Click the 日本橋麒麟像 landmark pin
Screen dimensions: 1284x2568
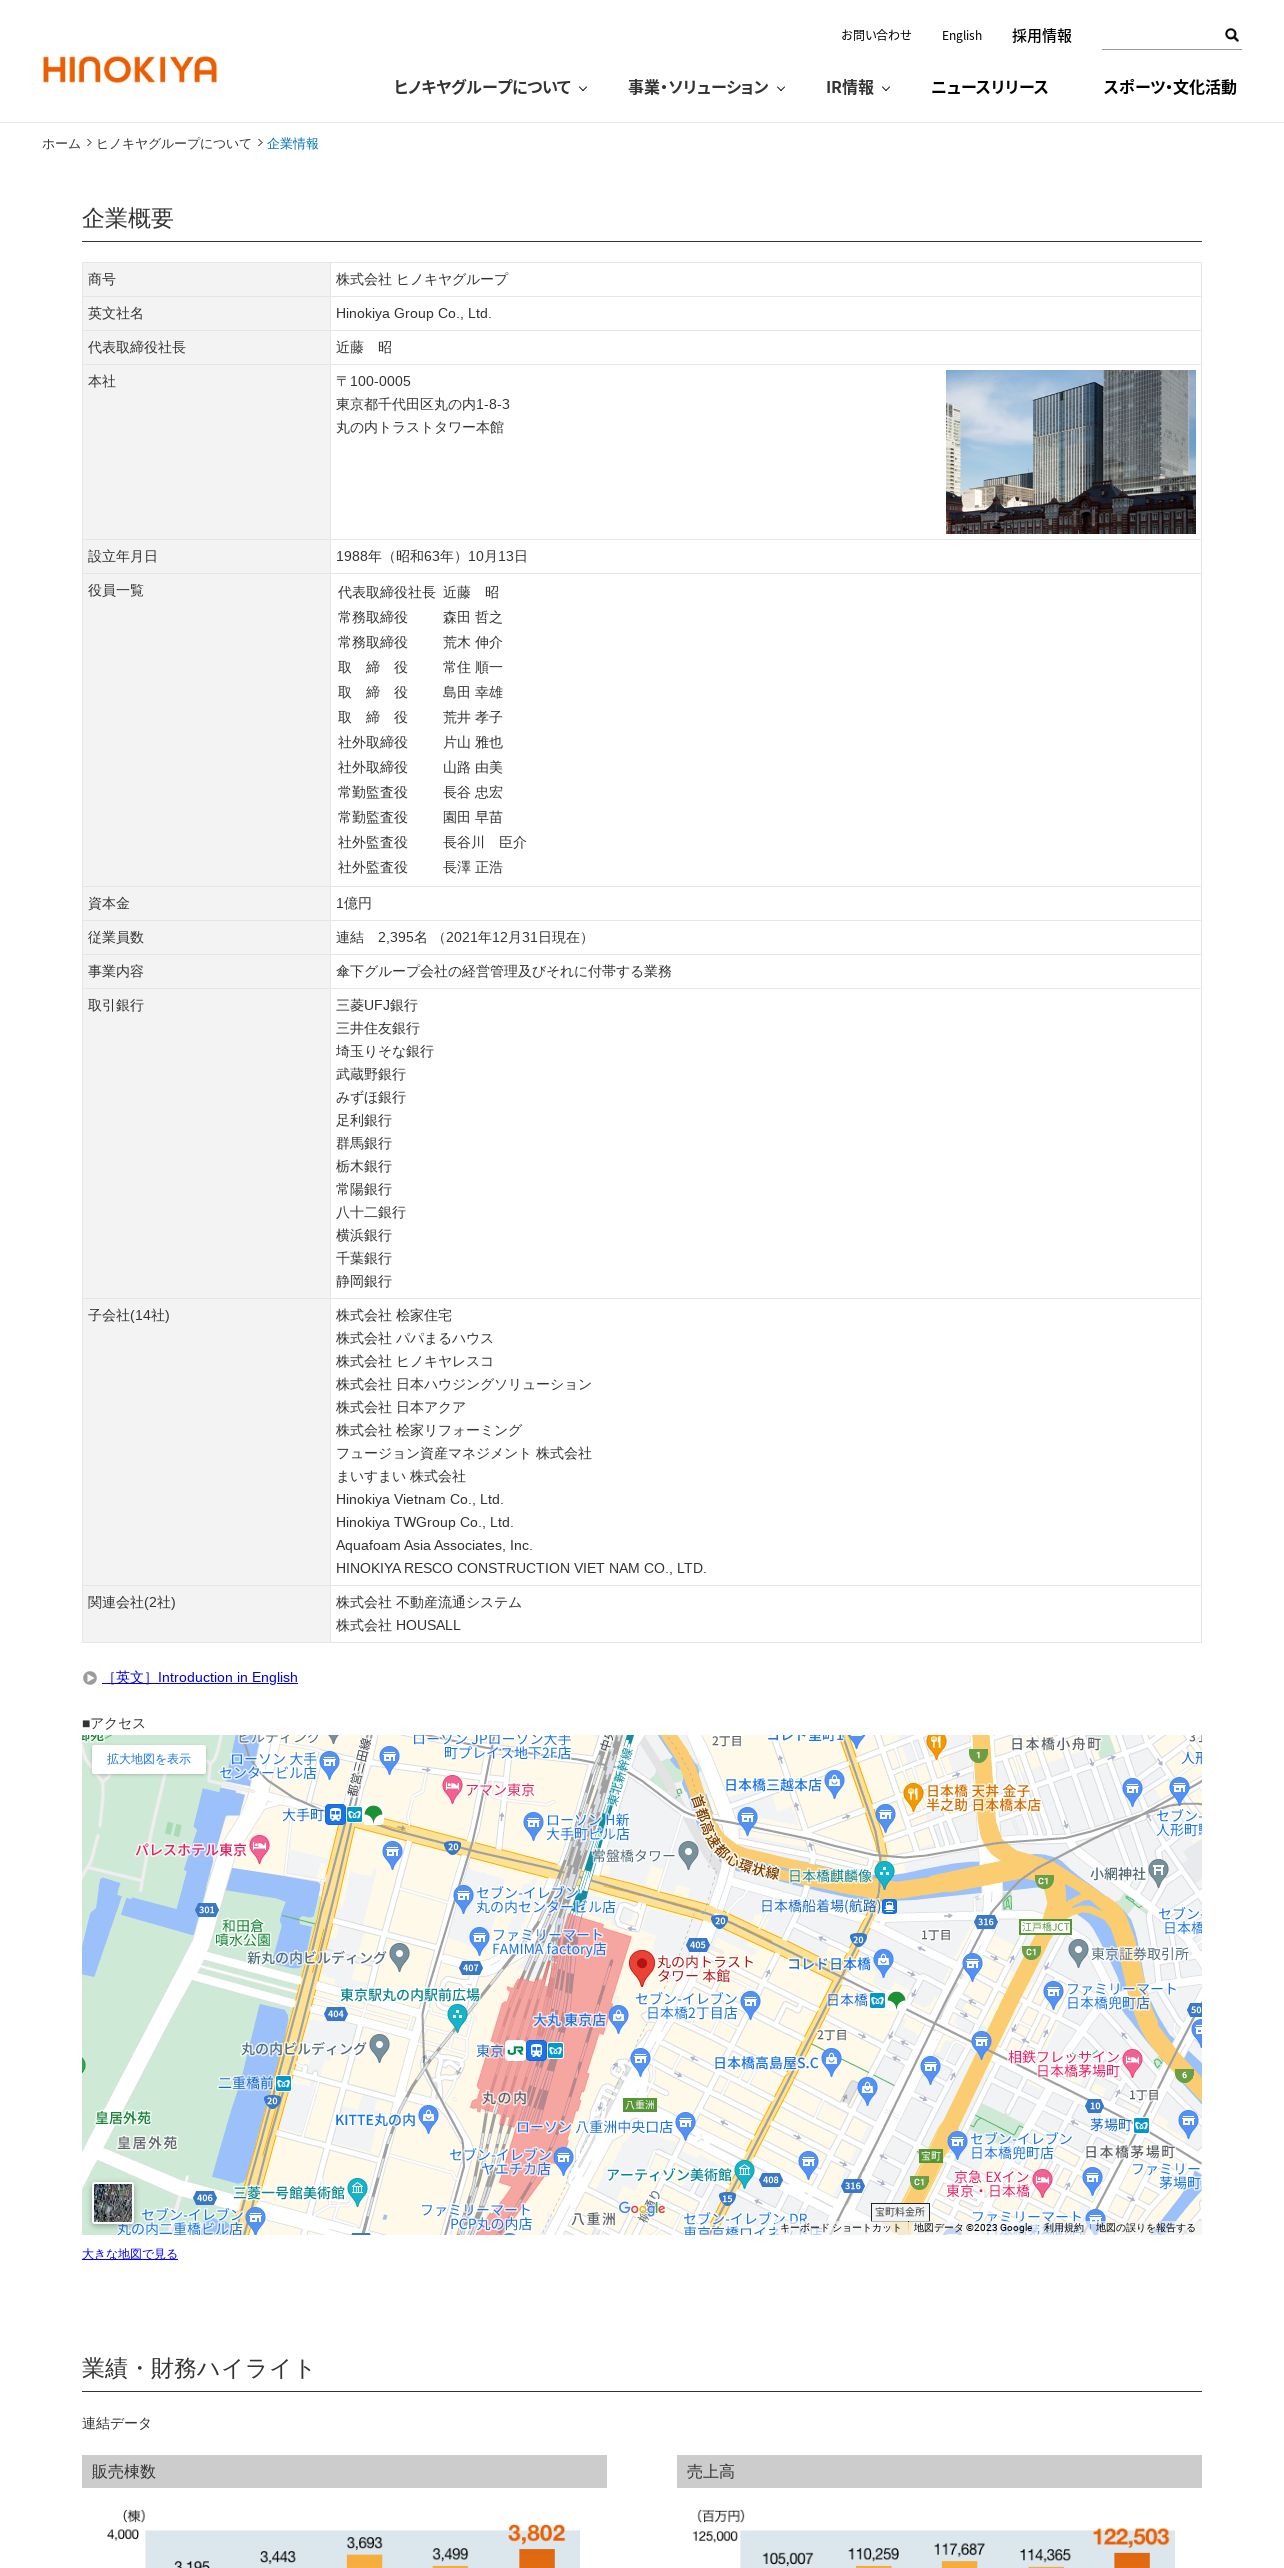(x=884, y=1875)
